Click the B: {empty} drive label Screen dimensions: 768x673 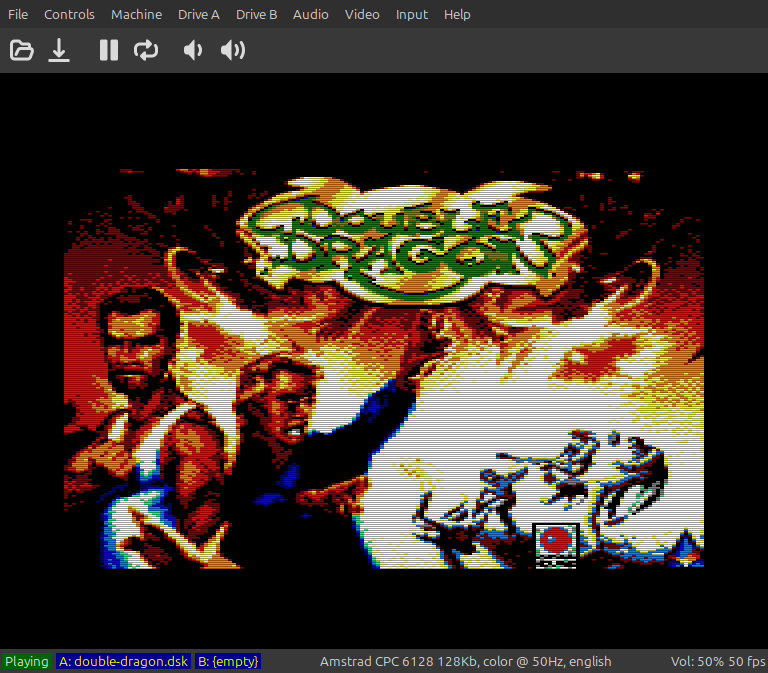pyautogui.click(x=228, y=661)
